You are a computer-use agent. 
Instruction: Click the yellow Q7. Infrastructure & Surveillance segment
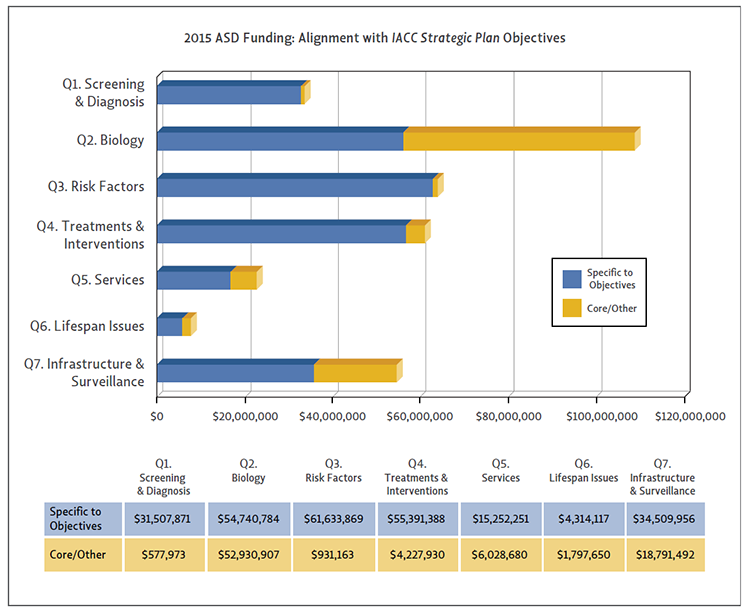tap(355, 372)
